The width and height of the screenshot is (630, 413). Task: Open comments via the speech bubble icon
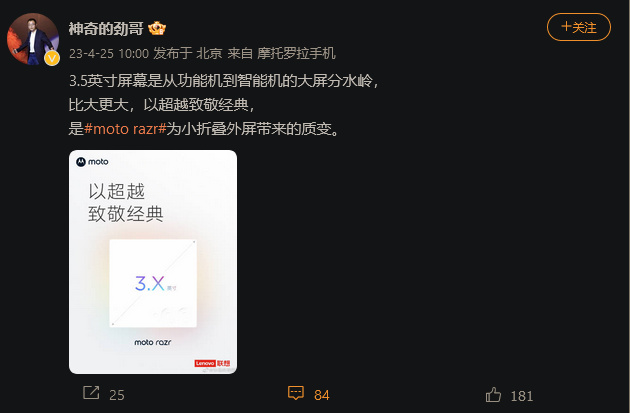click(296, 393)
